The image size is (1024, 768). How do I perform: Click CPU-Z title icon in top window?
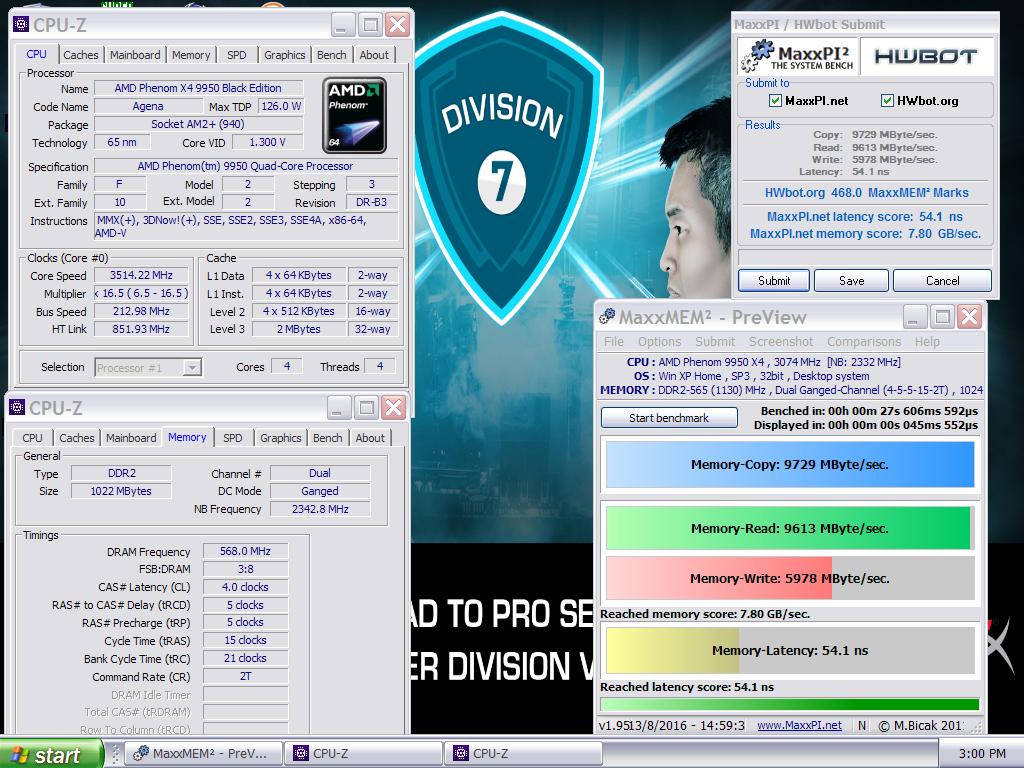click(x=21, y=25)
